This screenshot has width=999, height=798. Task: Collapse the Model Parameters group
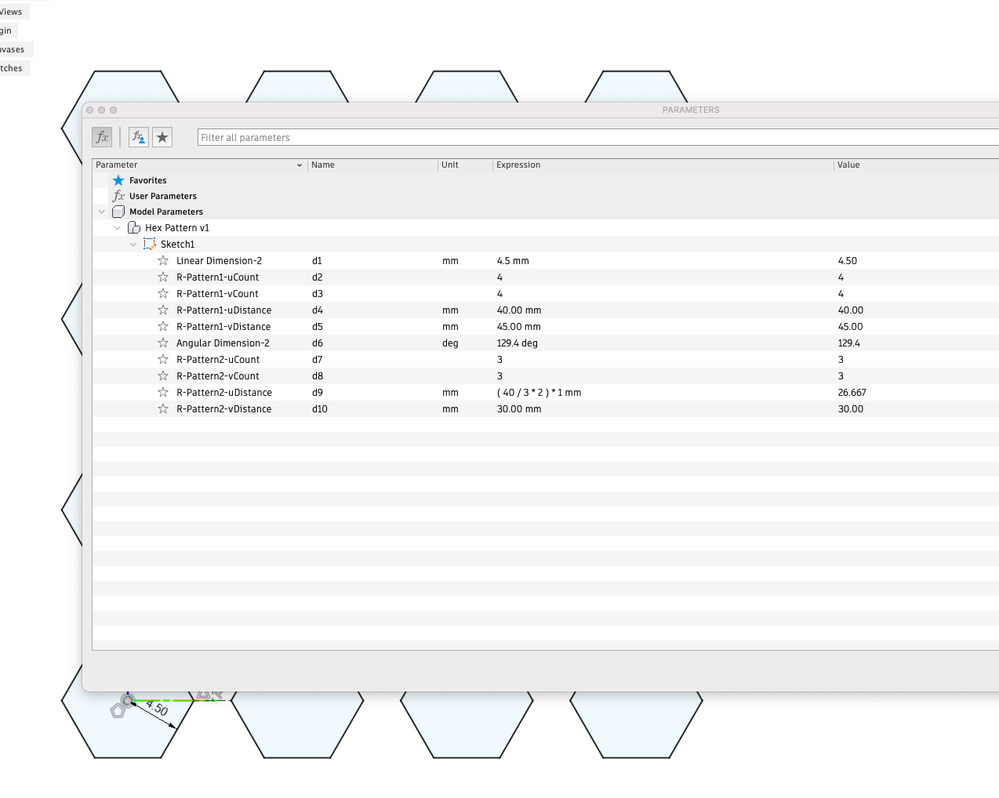coord(101,211)
